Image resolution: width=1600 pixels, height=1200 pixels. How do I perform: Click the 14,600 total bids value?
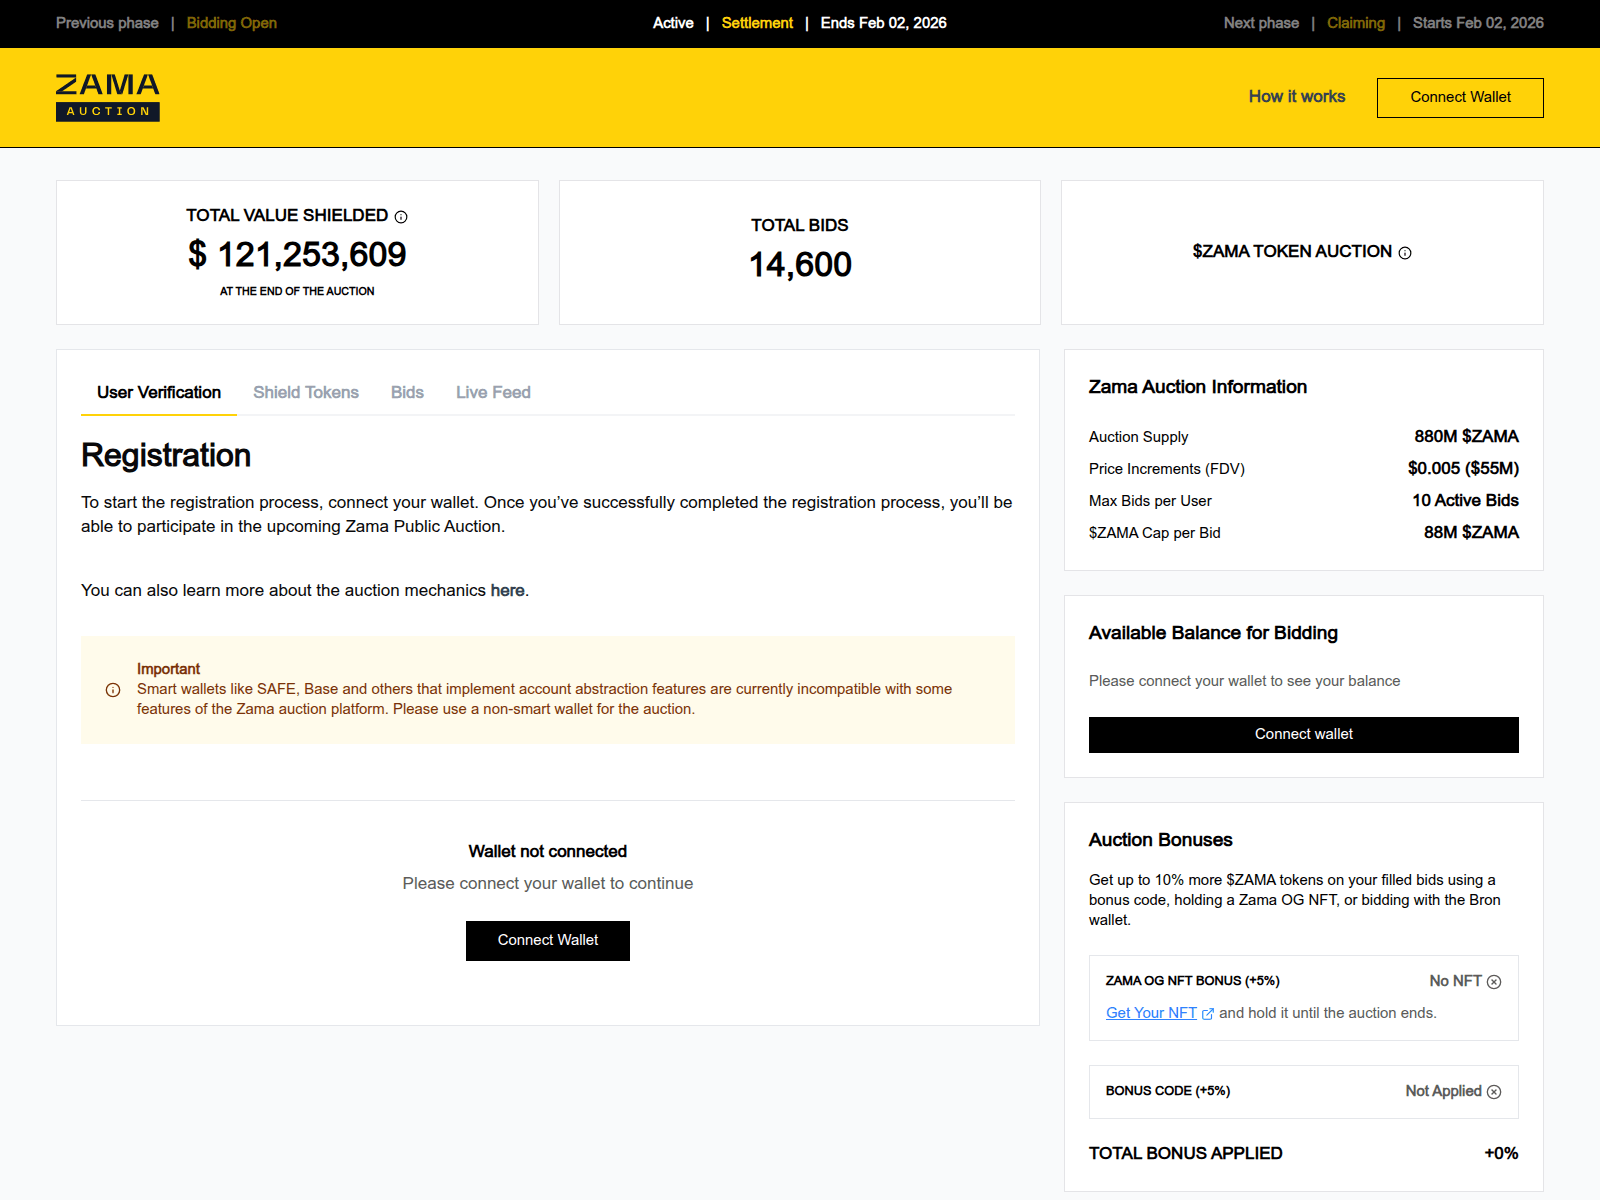coord(800,265)
